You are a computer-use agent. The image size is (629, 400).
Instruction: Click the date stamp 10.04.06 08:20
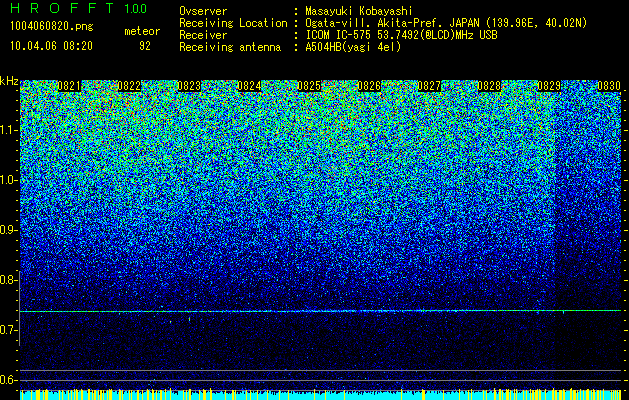(51, 46)
